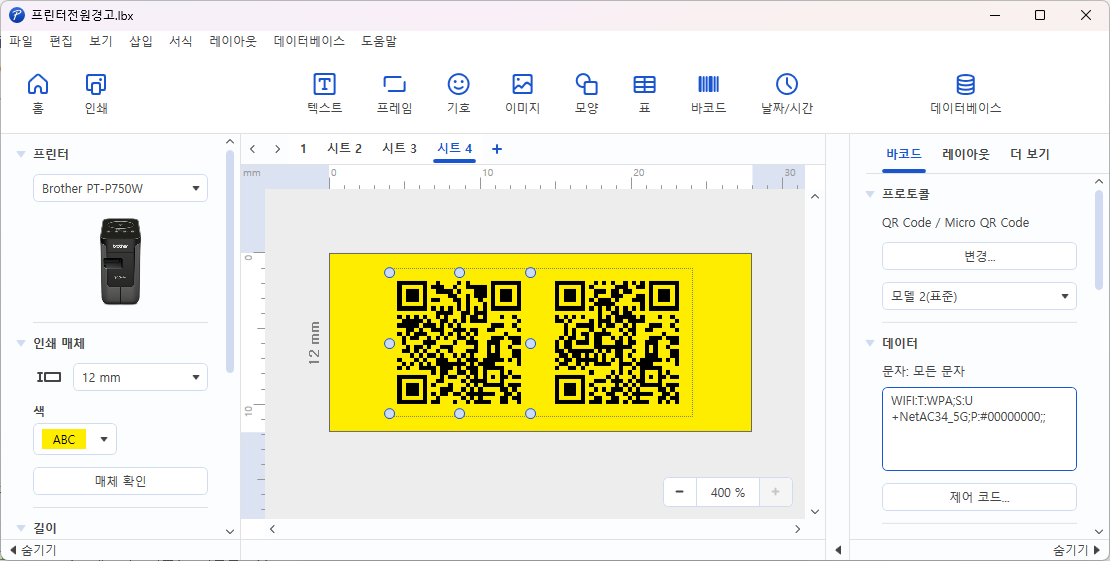
Task: Insert a Barcode (바코드) object
Action: pyautogui.click(x=709, y=94)
